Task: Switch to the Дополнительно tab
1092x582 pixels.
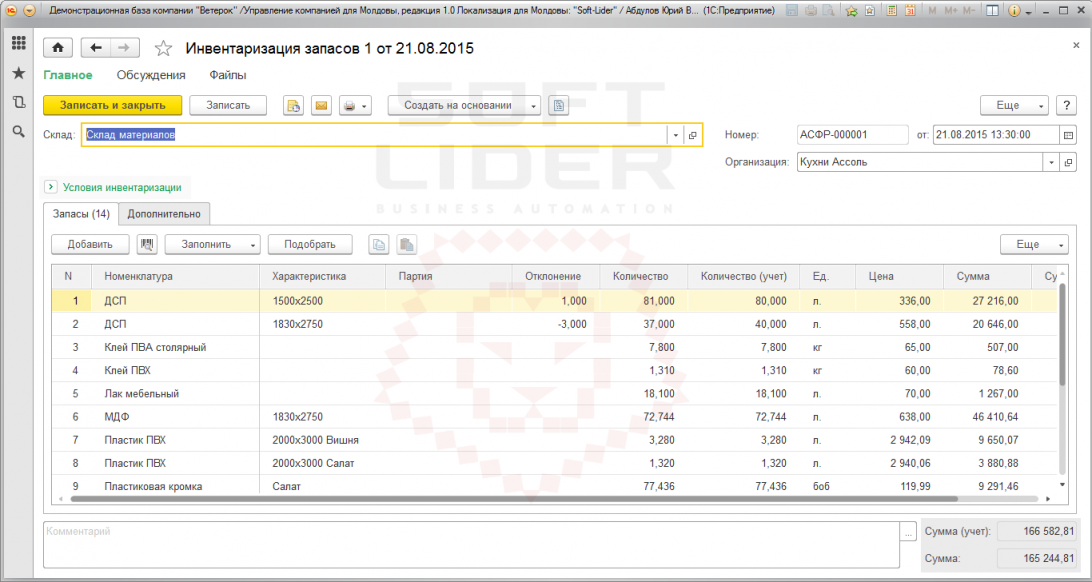Action: tap(164, 214)
